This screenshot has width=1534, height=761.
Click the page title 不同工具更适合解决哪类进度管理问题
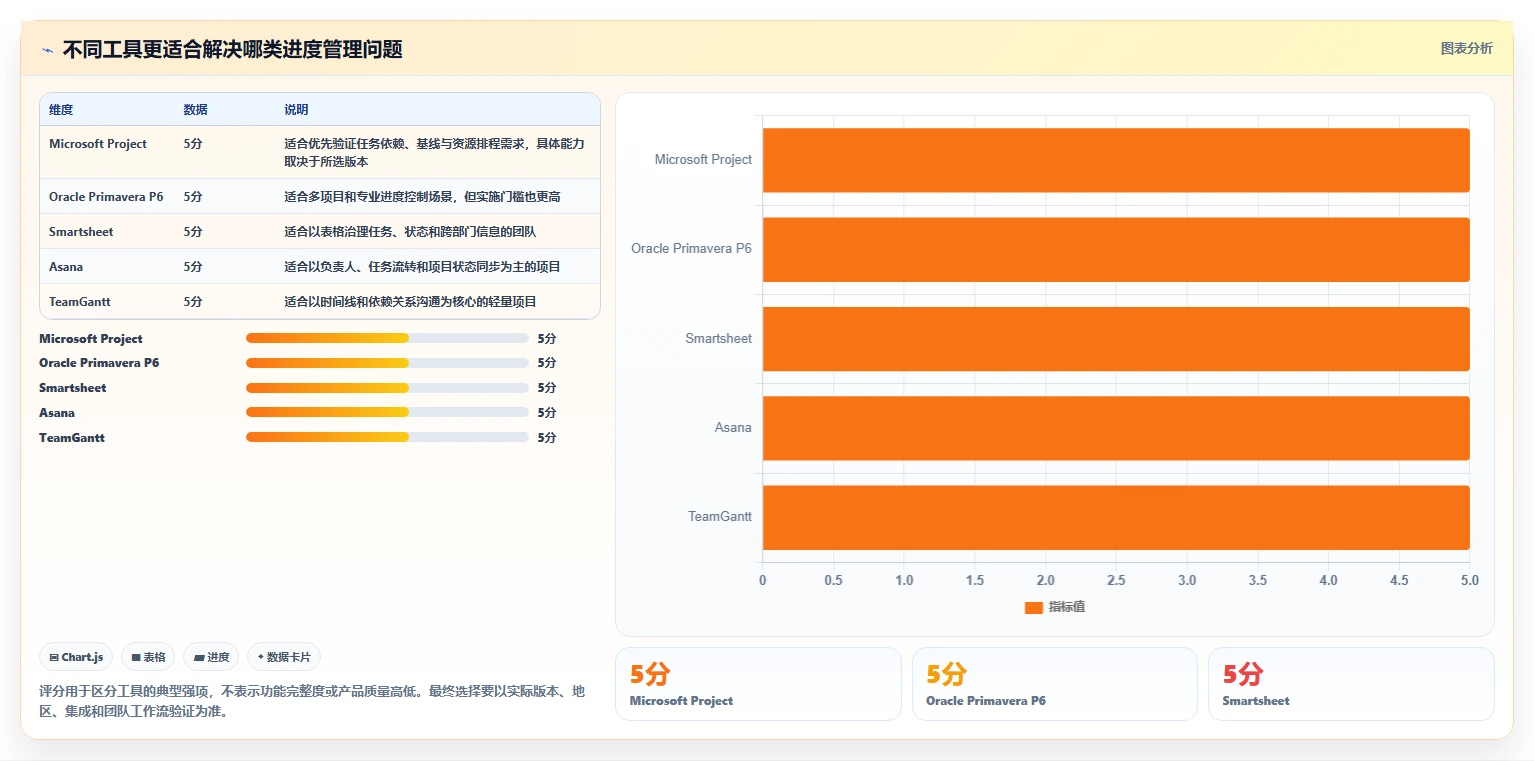pyautogui.click(x=232, y=50)
